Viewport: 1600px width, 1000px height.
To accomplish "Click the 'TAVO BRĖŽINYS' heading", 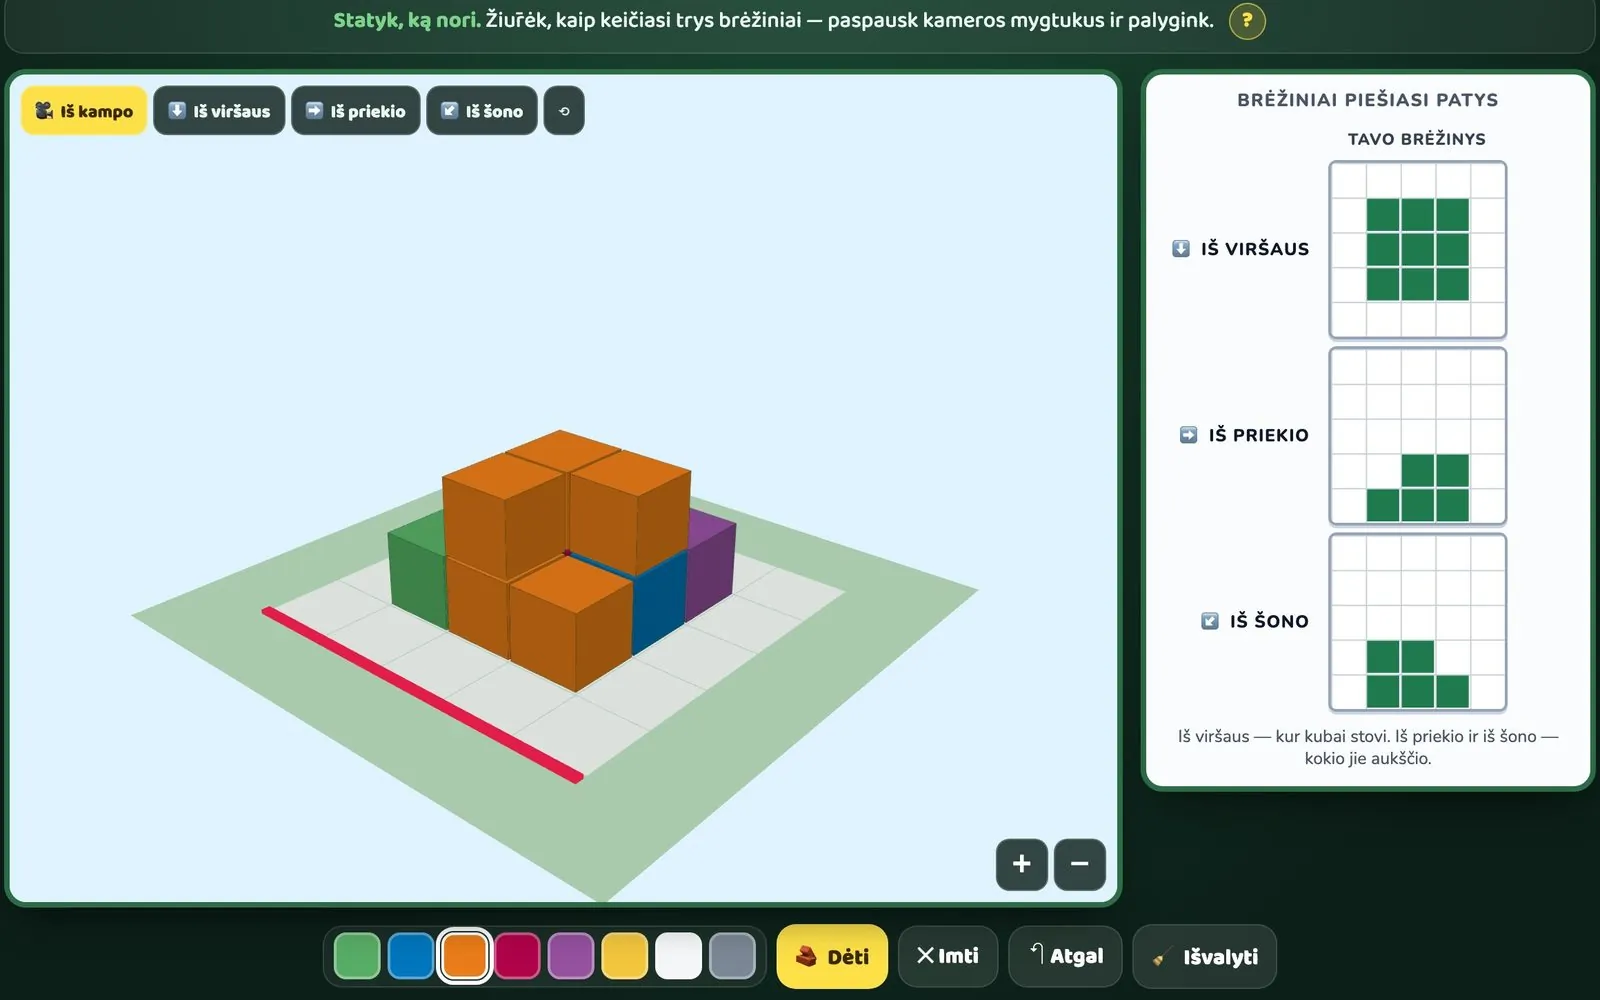I will pyautogui.click(x=1417, y=139).
